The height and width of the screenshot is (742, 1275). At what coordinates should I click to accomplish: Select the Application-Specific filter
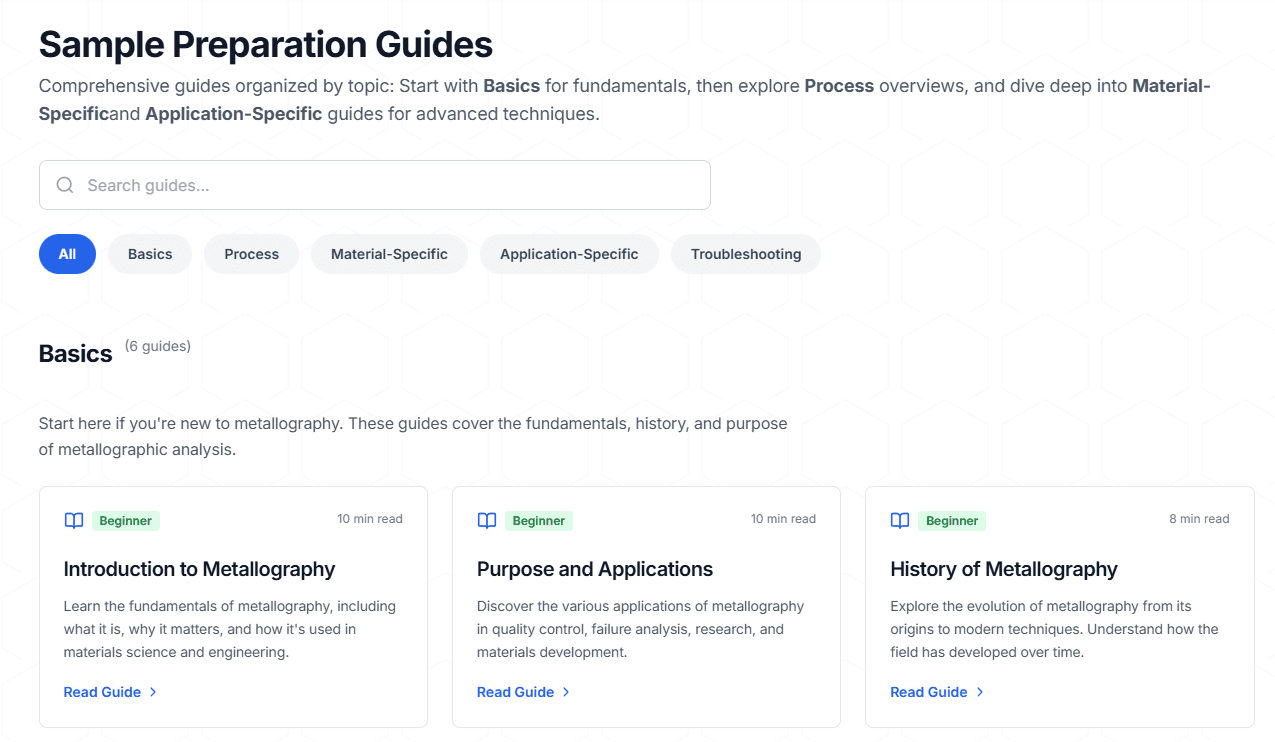pos(569,254)
